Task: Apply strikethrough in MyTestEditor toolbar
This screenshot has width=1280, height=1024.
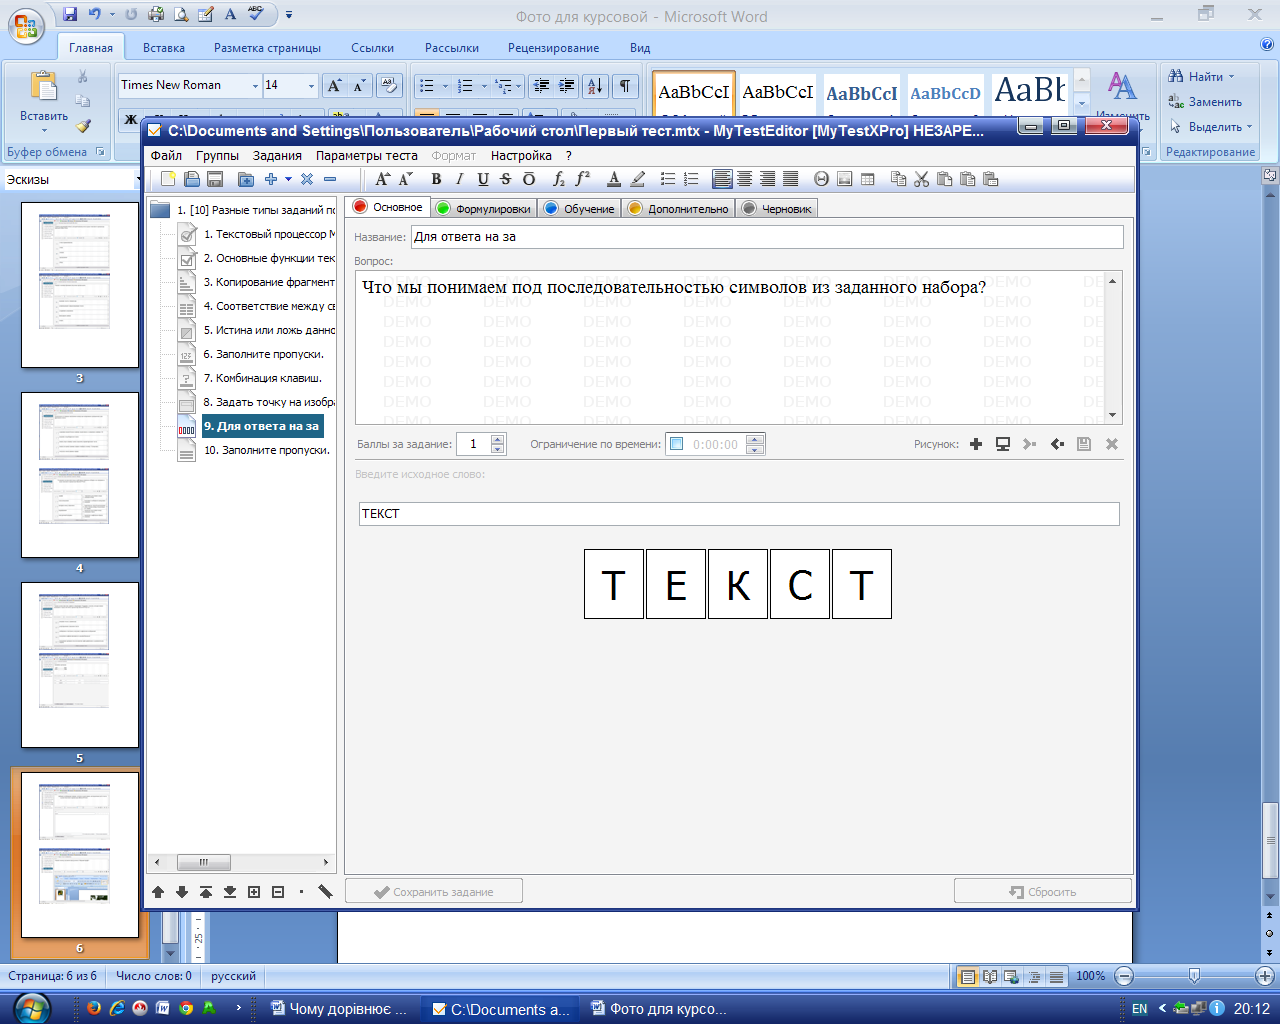Action: tap(505, 179)
